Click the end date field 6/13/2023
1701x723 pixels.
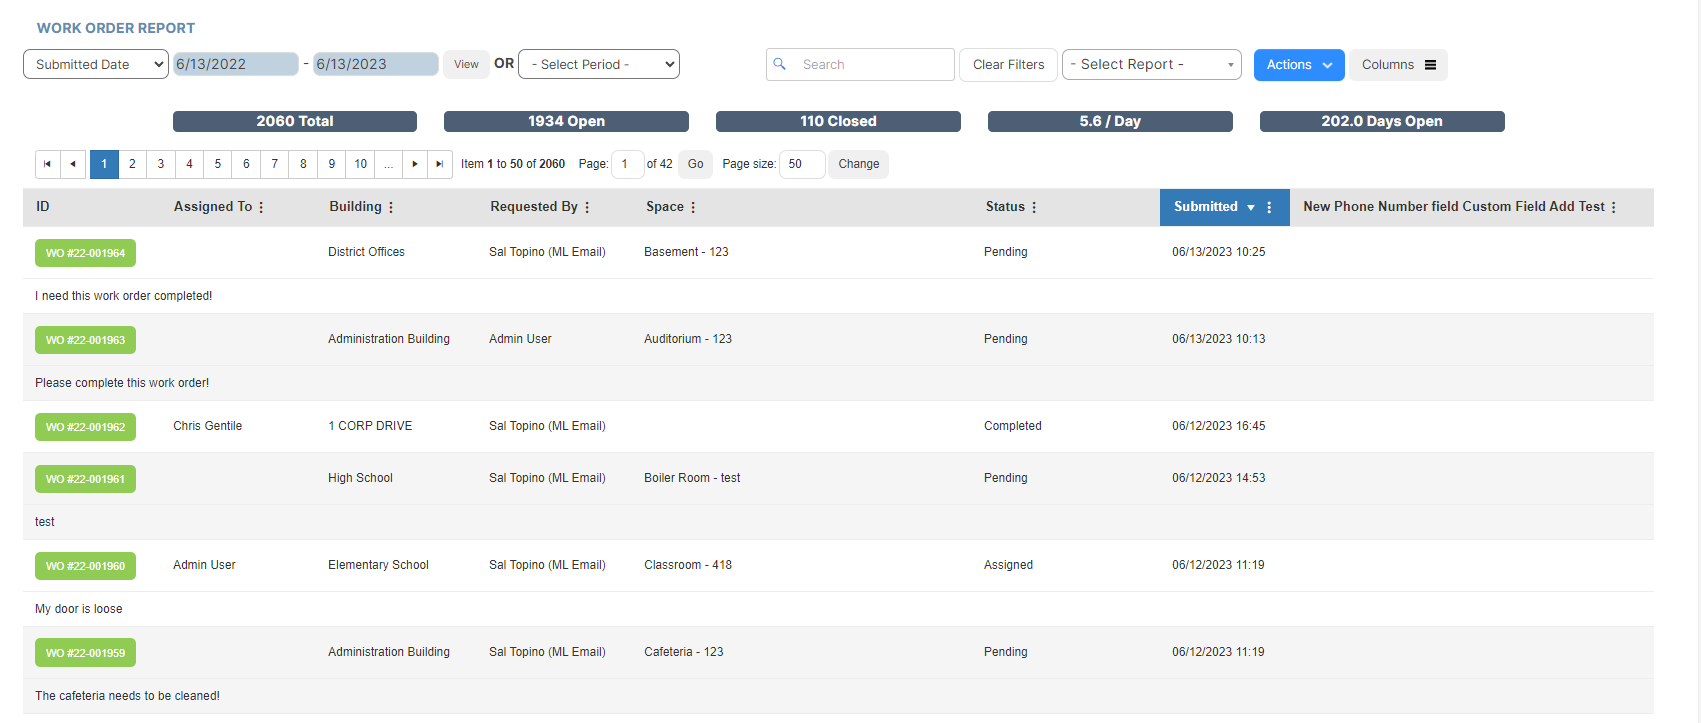(x=376, y=64)
